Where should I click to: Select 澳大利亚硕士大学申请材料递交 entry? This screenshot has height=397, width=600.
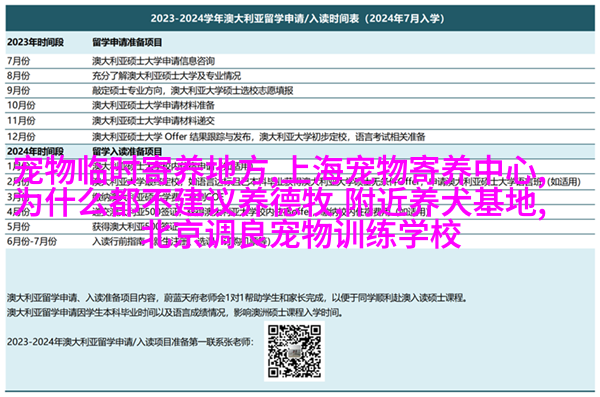tap(153, 121)
